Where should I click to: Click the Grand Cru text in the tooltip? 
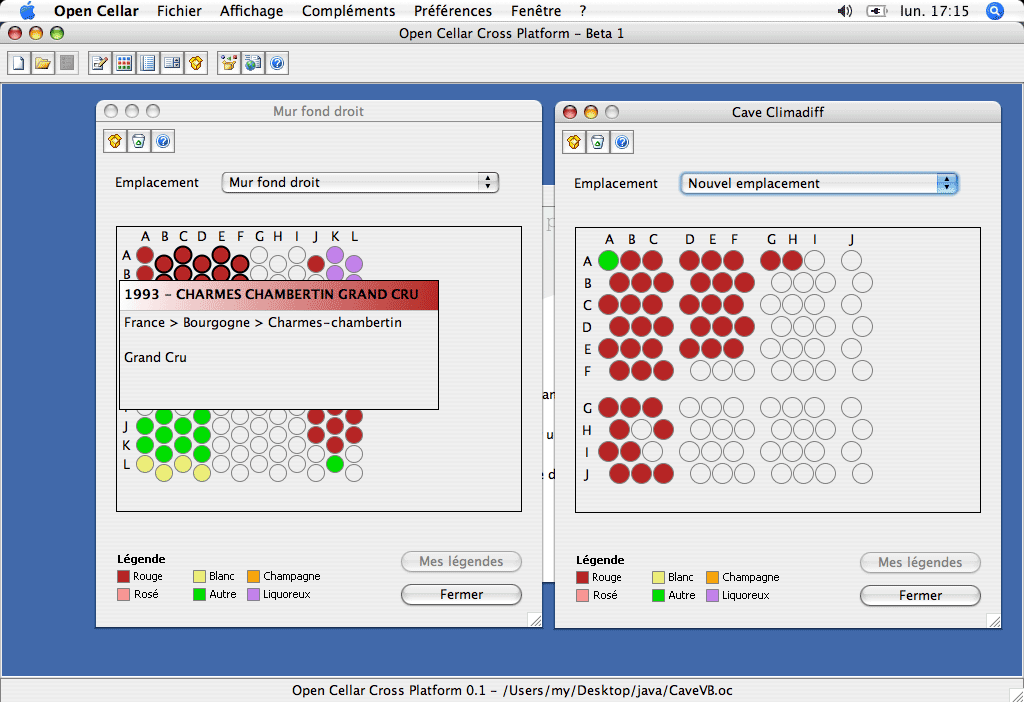click(x=155, y=358)
